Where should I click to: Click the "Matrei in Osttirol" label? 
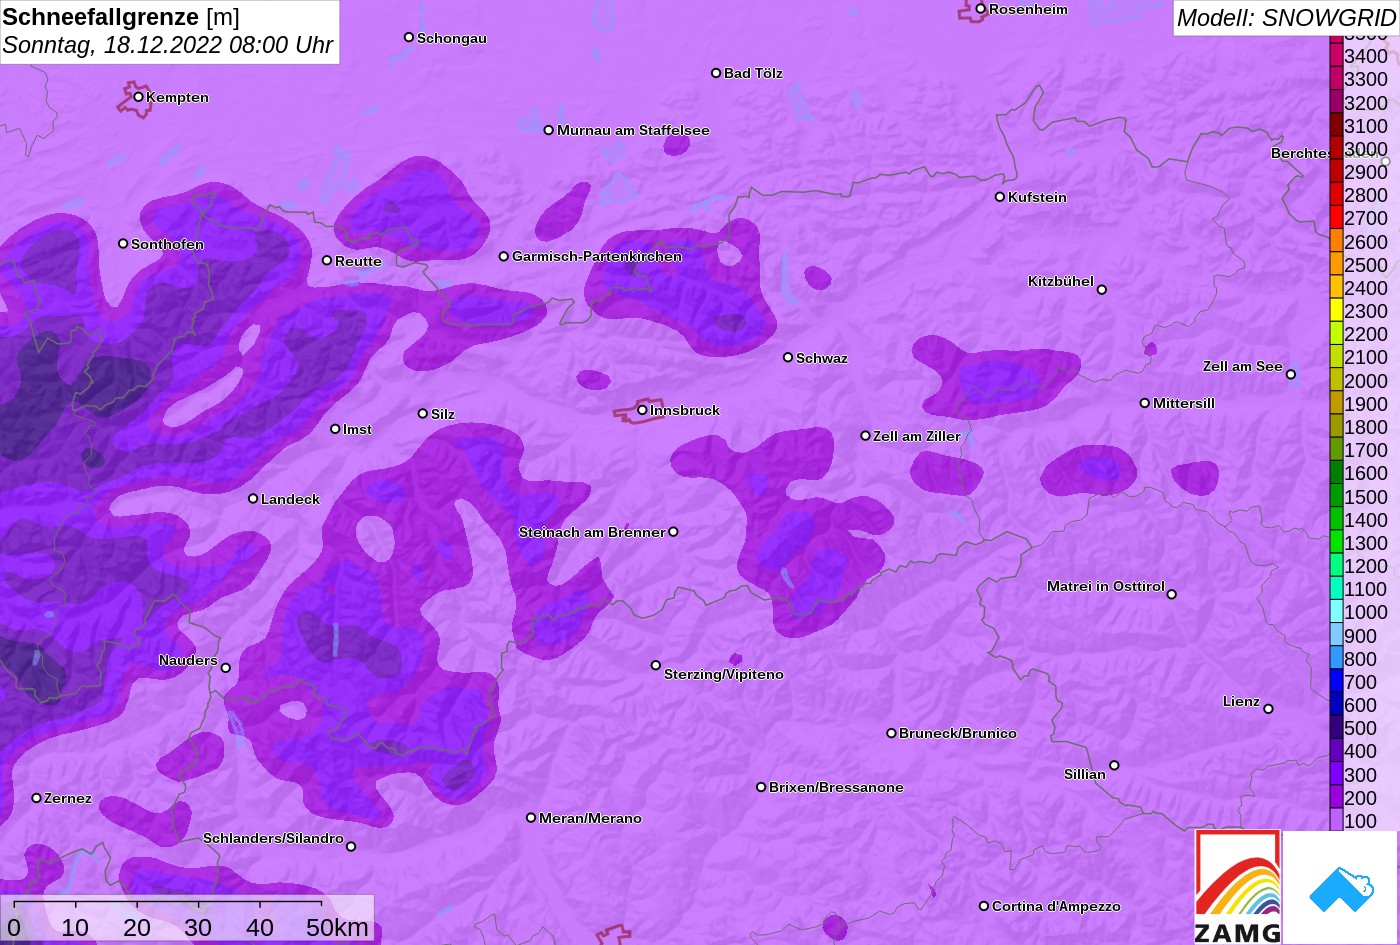pyautogui.click(x=1106, y=586)
